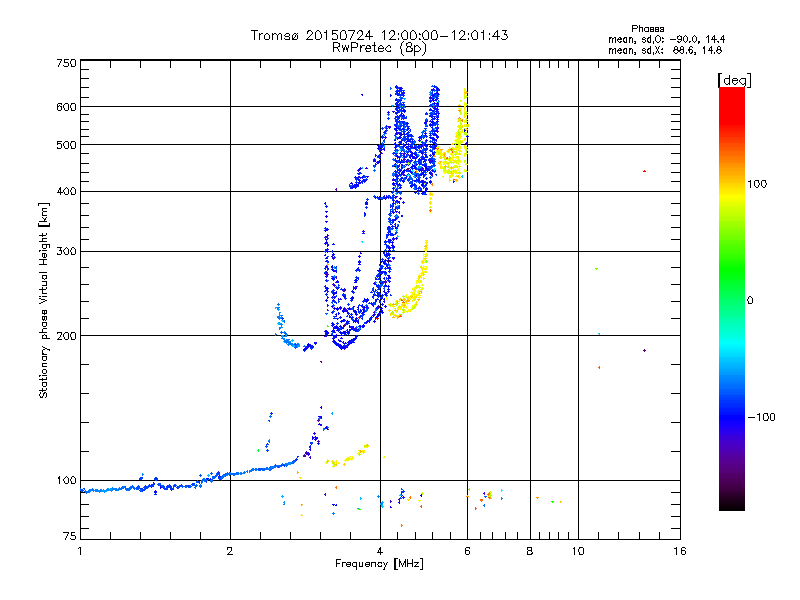The image size is (800, 600).
Task: Click the y-axis tick label '500'
Action: (67, 145)
